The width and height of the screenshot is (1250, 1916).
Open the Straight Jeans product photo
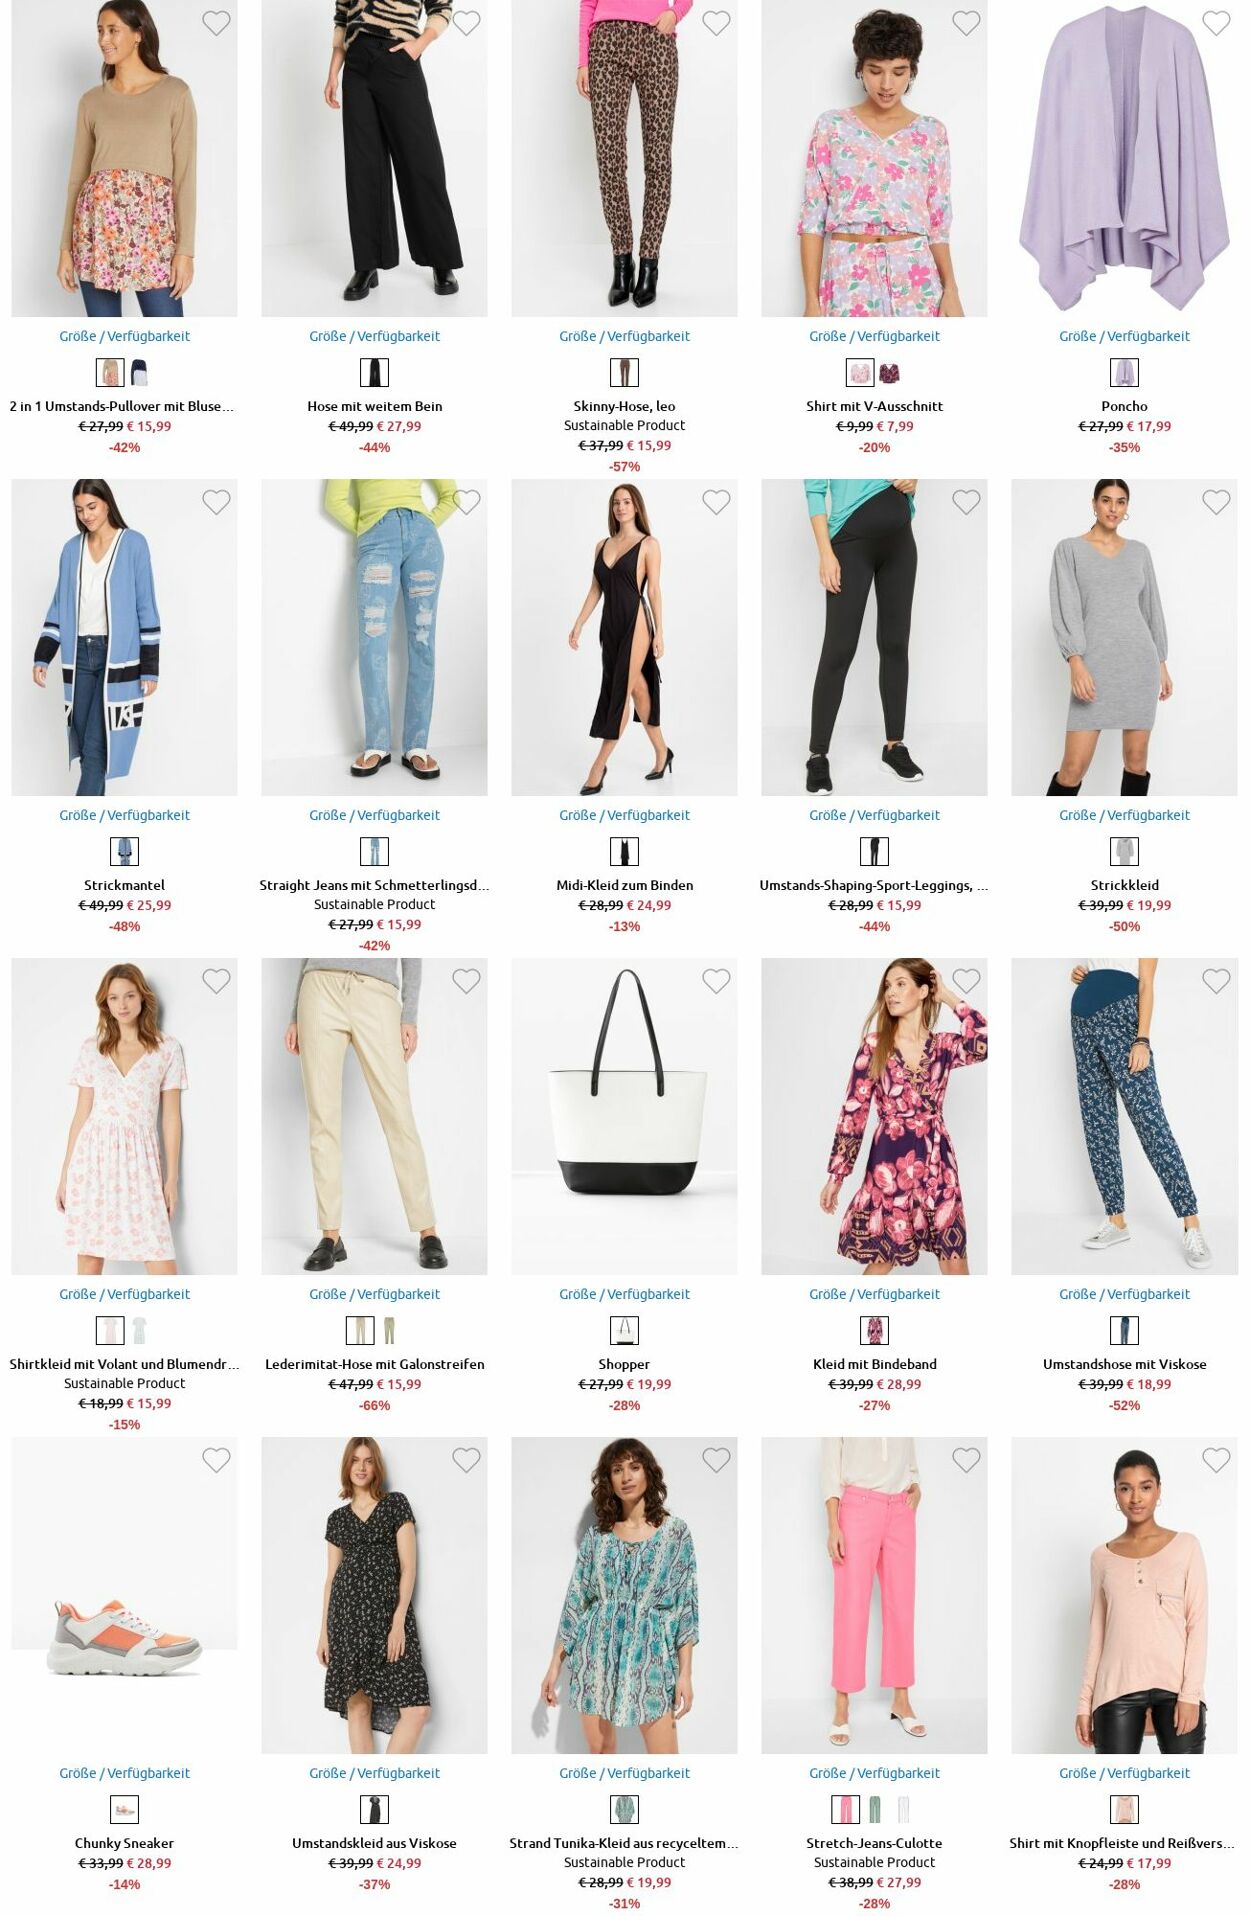(x=374, y=637)
